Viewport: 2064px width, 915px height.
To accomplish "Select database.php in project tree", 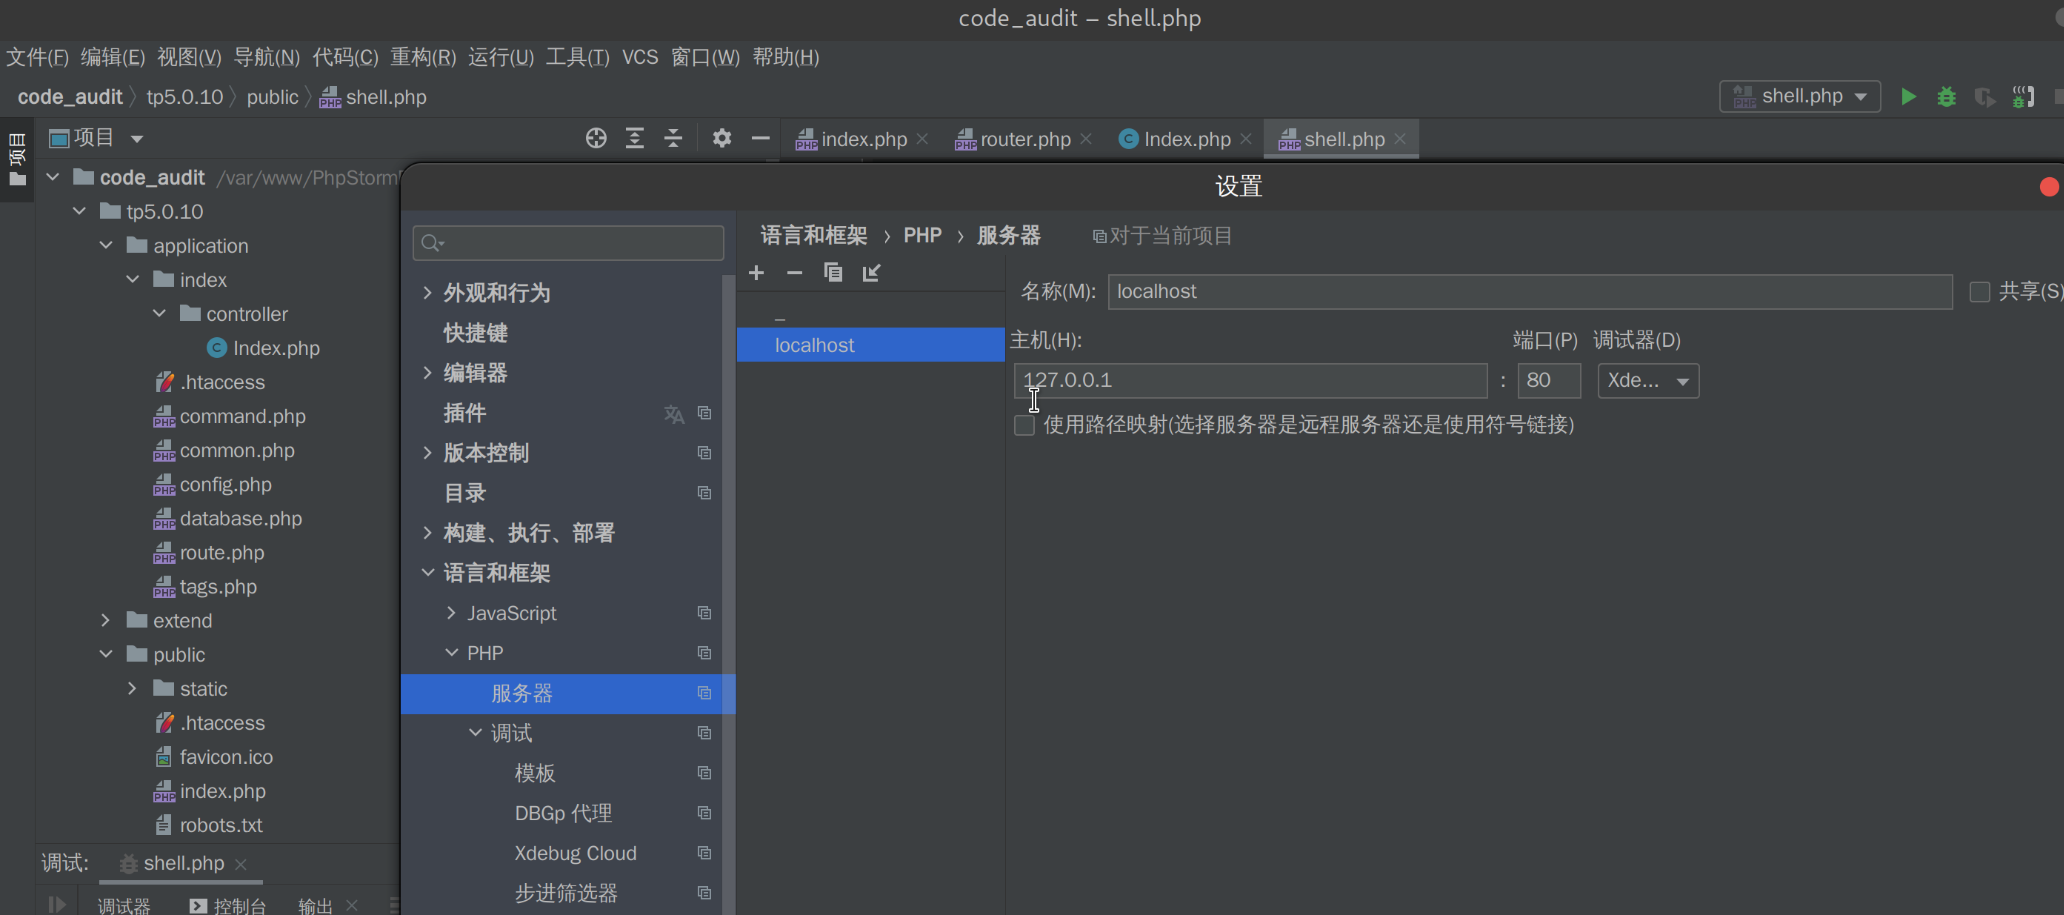I will [240, 519].
